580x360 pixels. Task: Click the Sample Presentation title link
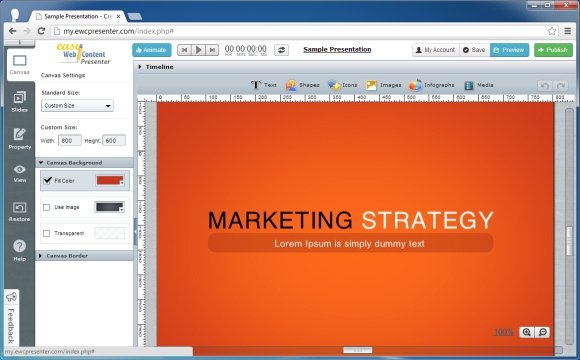tap(337, 50)
